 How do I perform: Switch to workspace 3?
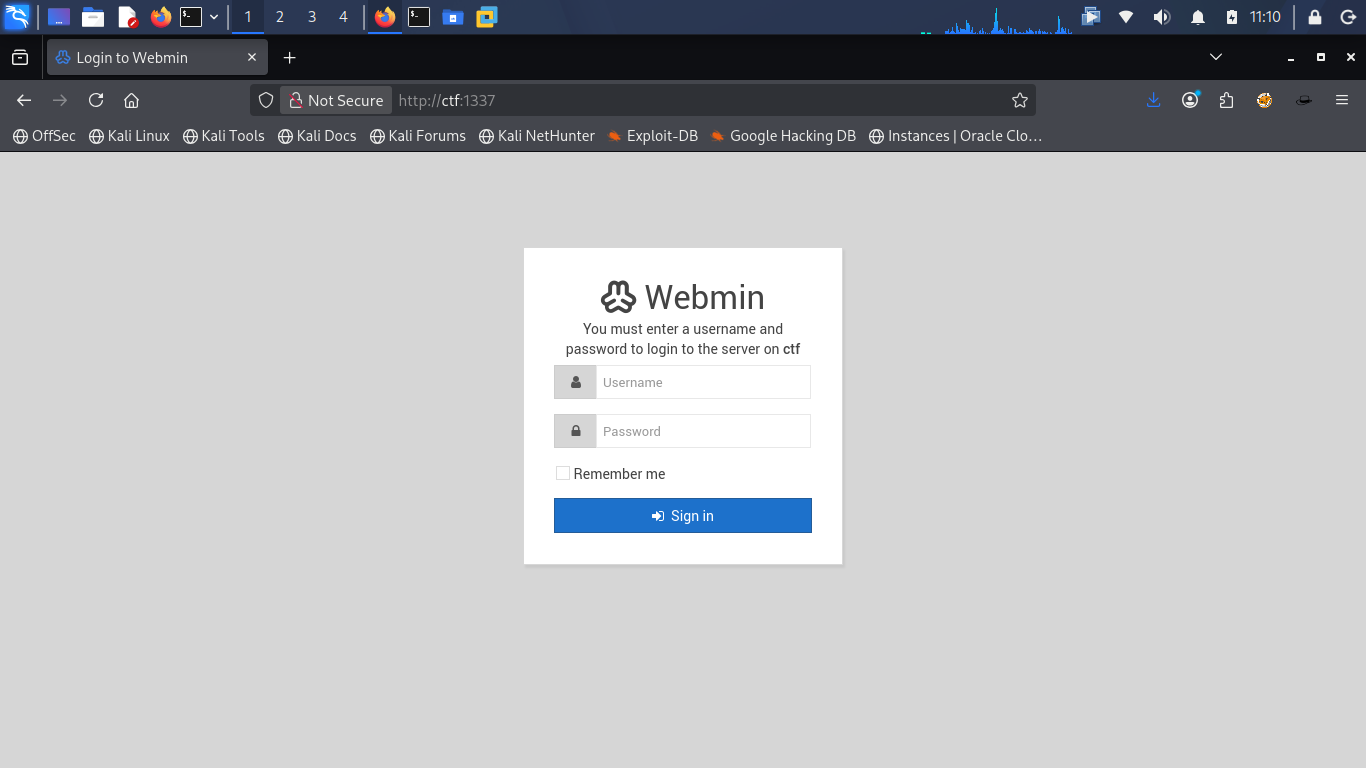click(312, 16)
